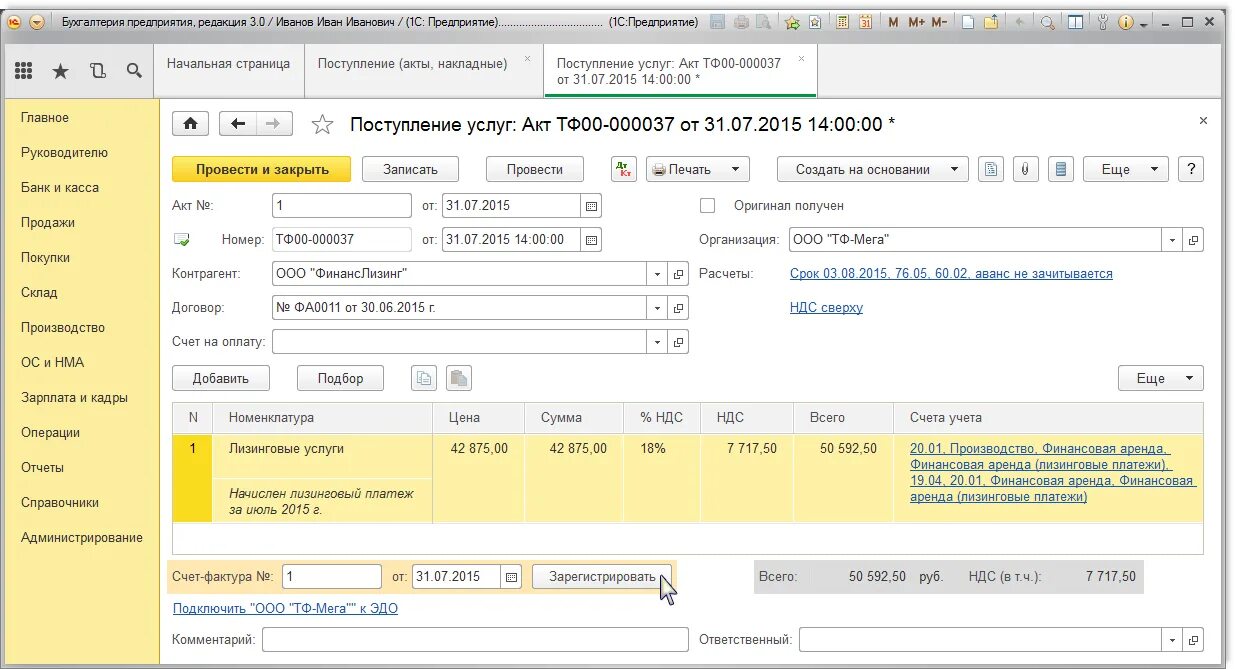1235x669 pixels.
Task: Add document to favorites with the star outline
Action: click(x=322, y=124)
